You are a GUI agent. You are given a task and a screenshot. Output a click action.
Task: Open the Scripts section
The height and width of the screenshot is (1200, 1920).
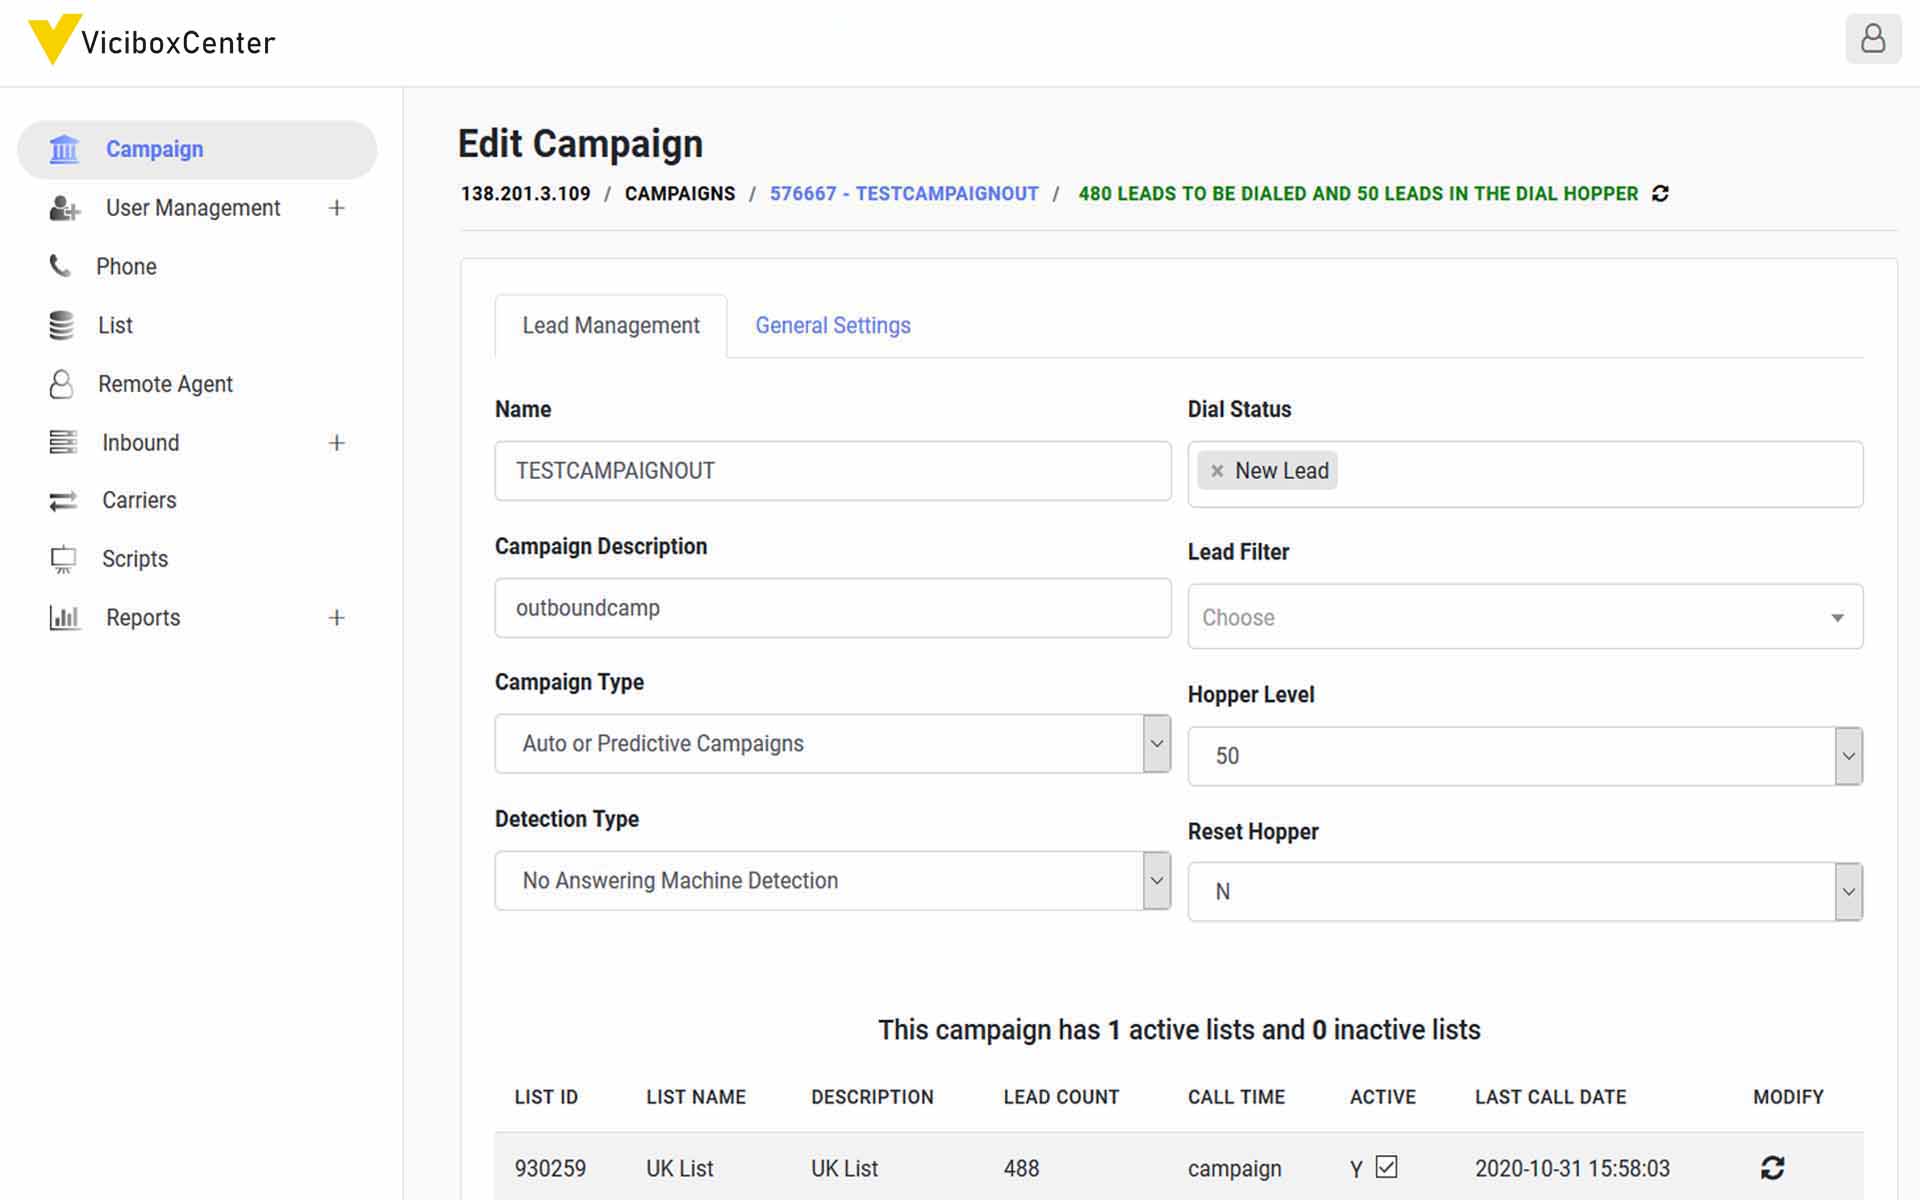click(x=133, y=558)
